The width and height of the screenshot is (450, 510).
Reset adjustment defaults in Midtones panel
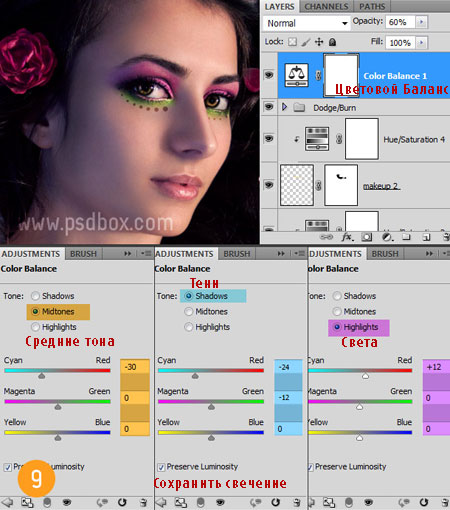(122, 502)
